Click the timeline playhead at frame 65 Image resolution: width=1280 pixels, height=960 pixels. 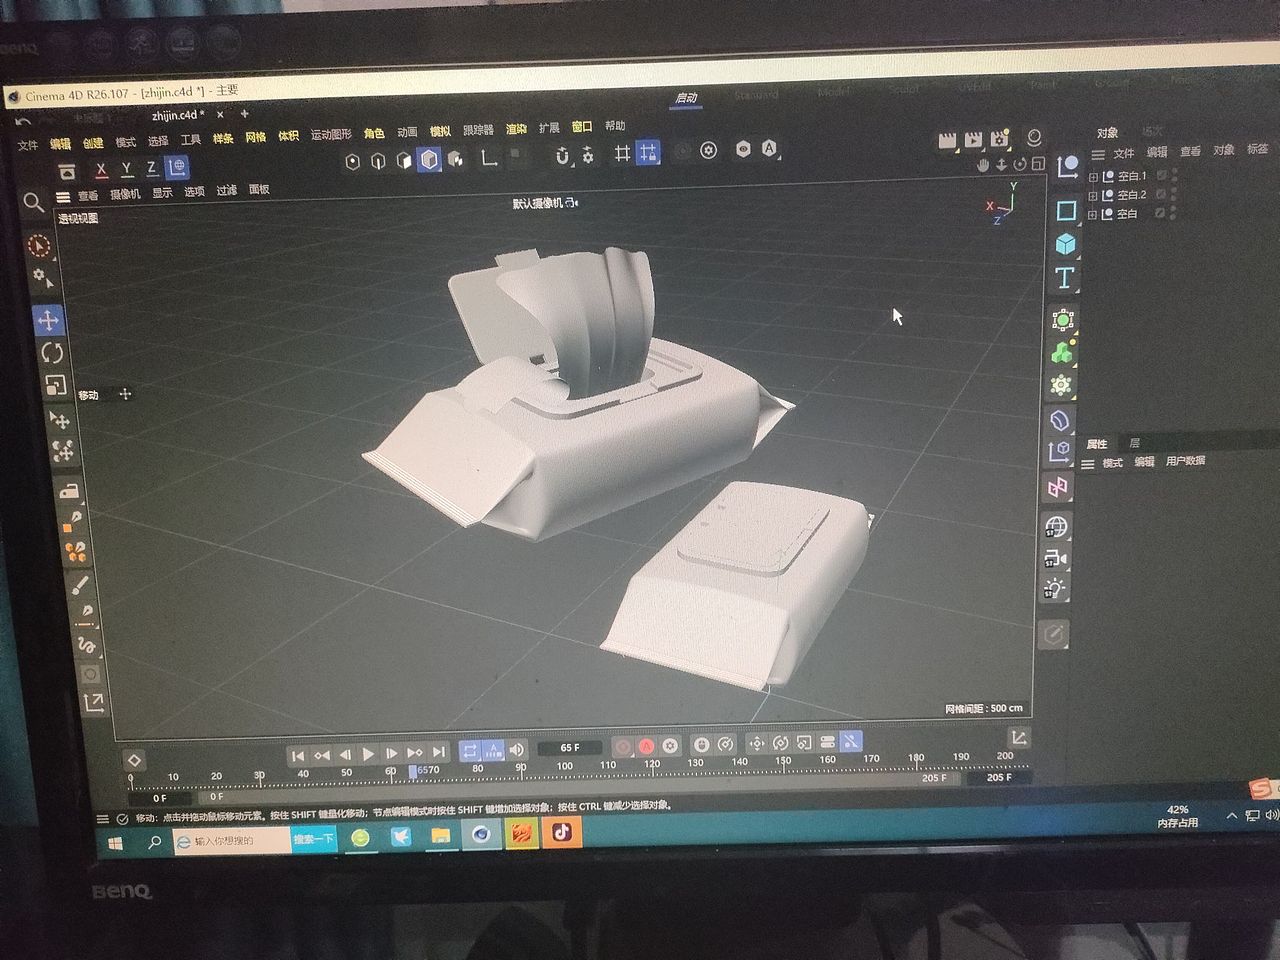coord(413,771)
